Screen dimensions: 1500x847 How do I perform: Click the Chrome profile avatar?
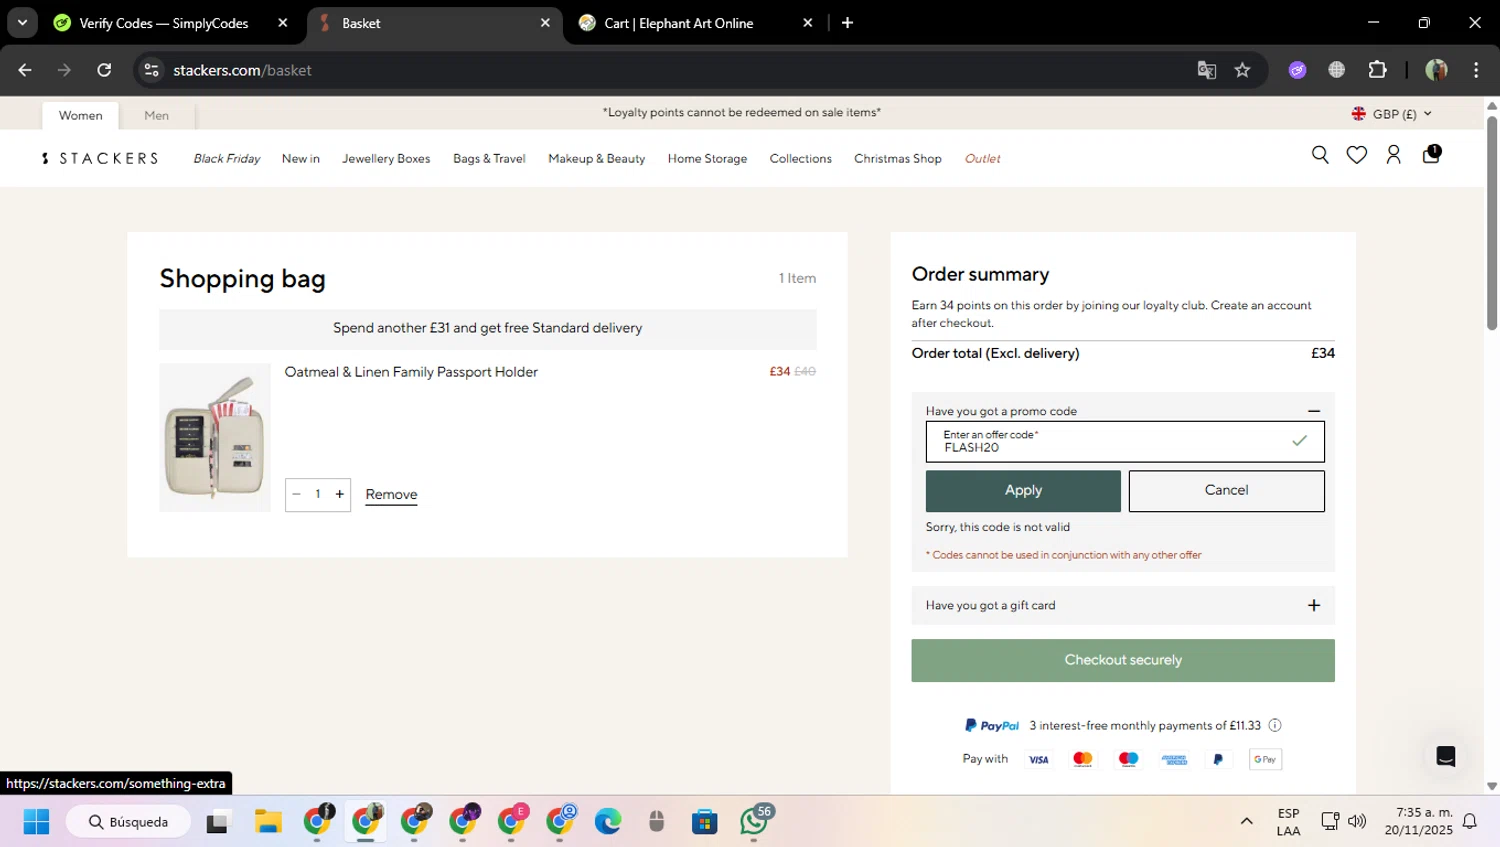(1436, 70)
